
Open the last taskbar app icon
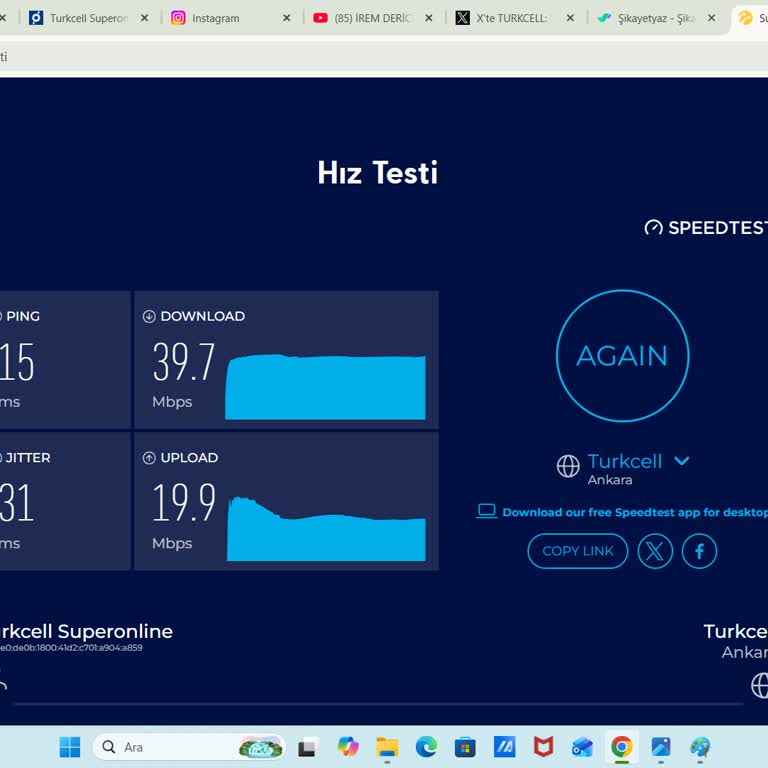pos(700,747)
